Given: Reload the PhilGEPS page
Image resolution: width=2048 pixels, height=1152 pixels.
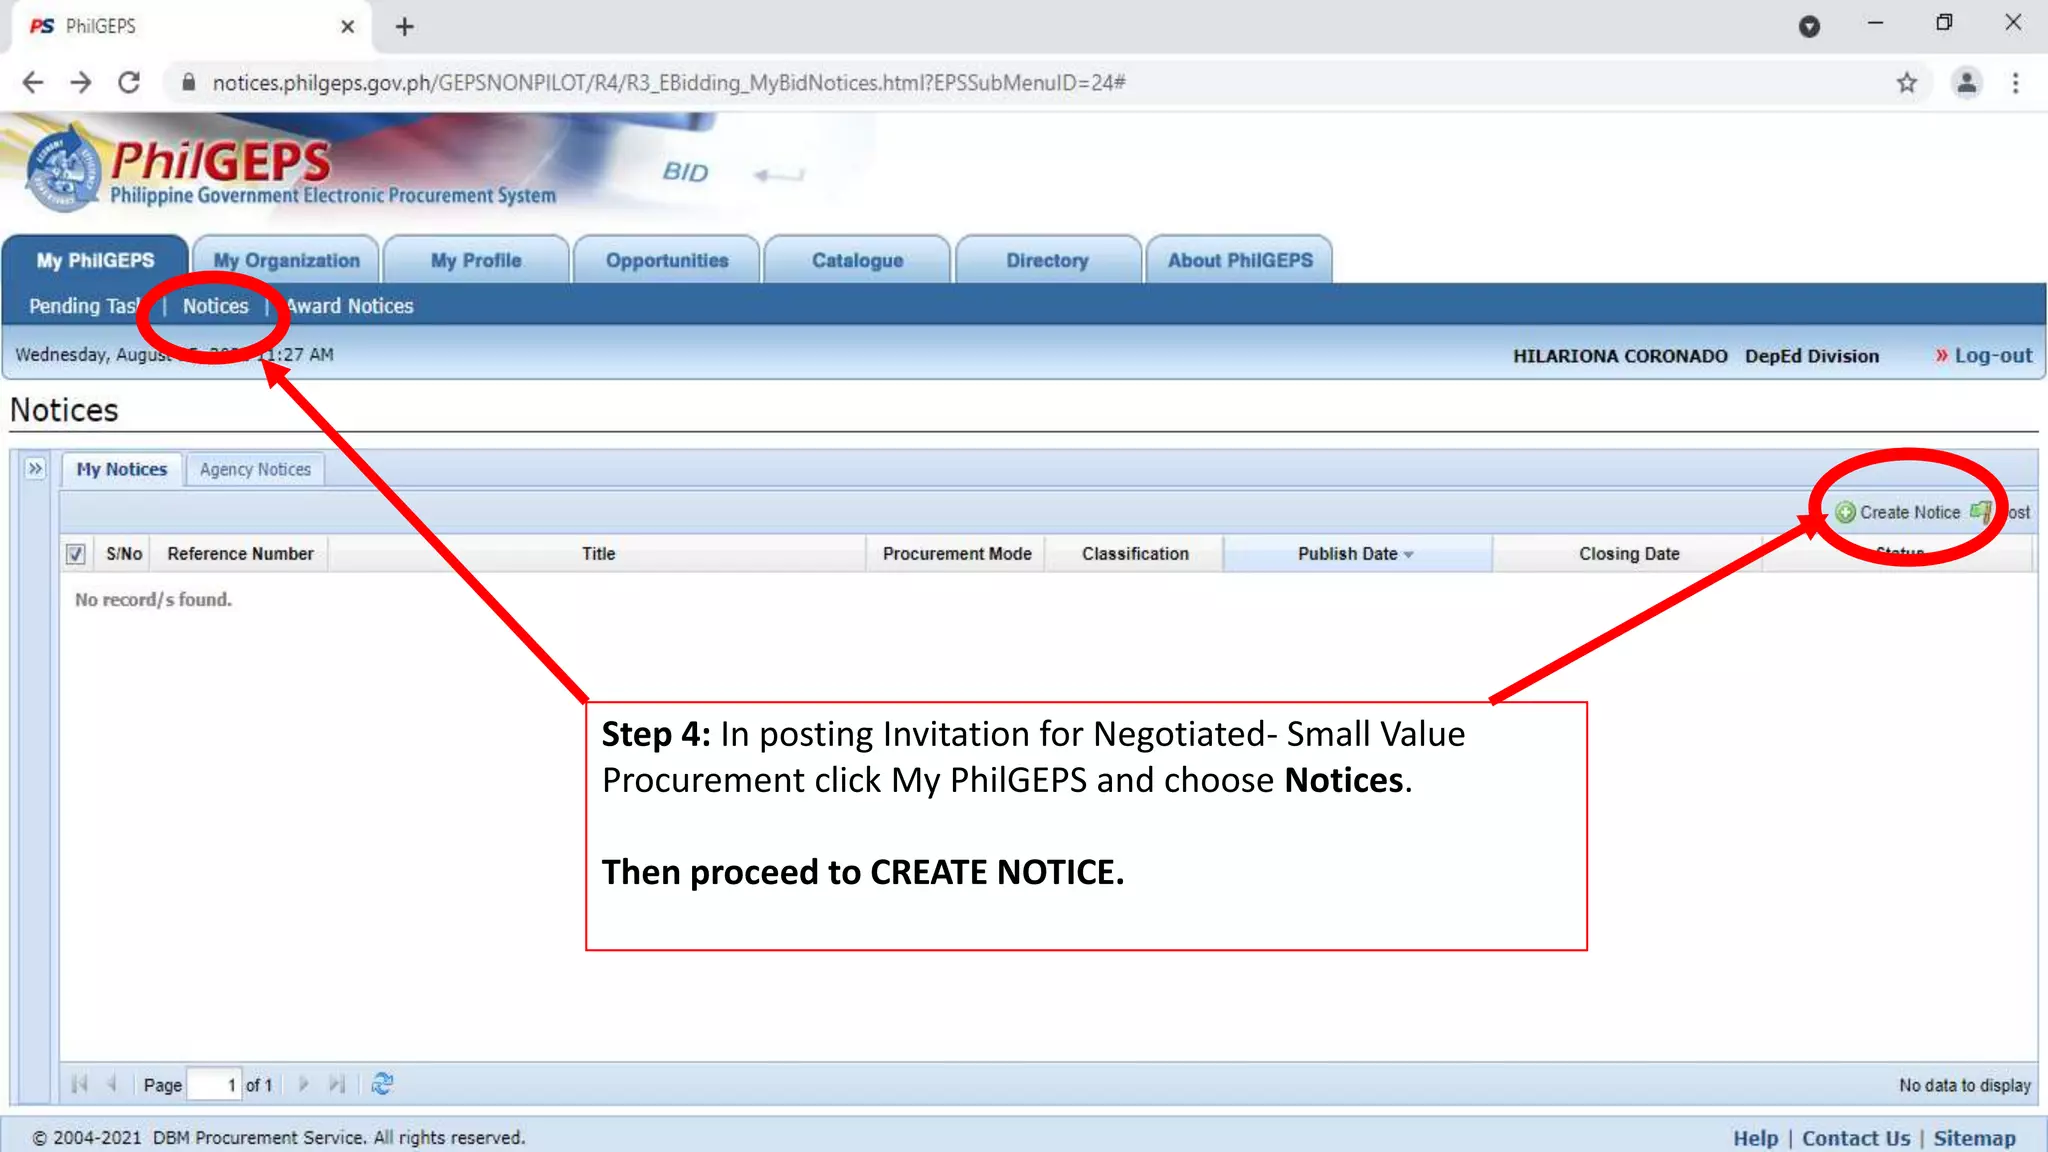Looking at the screenshot, I should tap(129, 83).
